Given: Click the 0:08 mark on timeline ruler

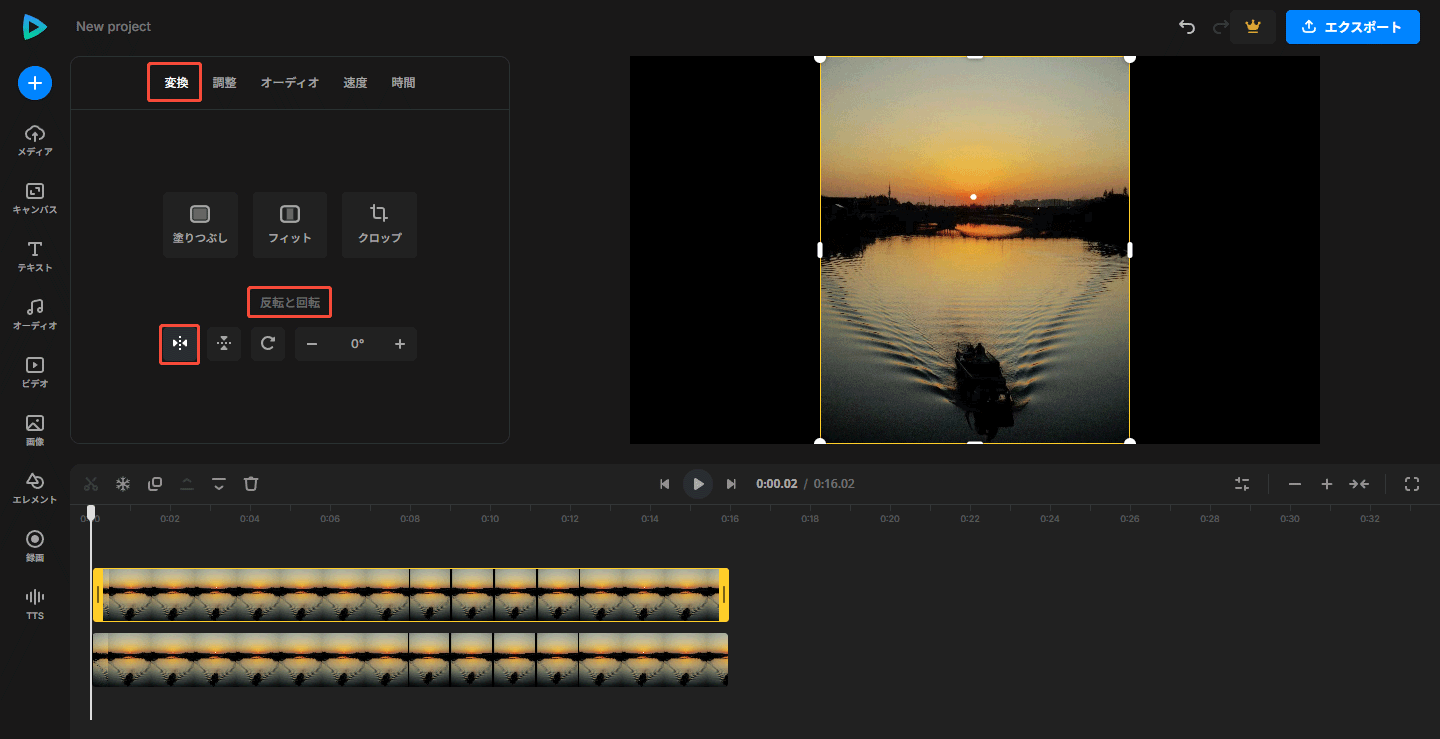Looking at the screenshot, I should click(x=410, y=519).
